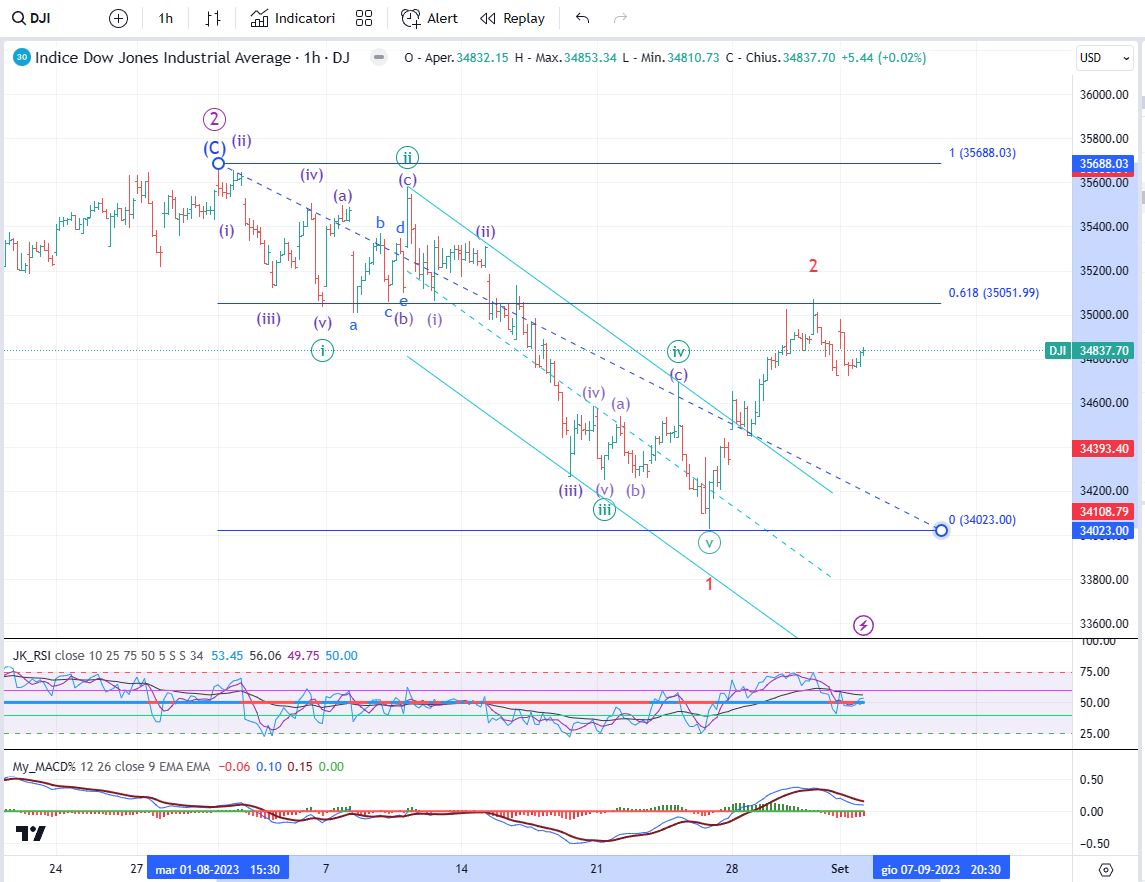1145x882 pixels.
Task: Open the bar style chart type icon
Action: tap(212, 18)
